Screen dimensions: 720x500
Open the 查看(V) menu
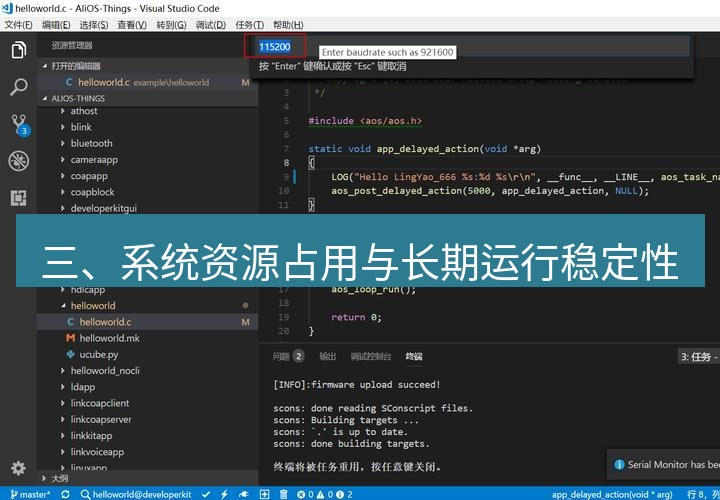(132, 25)
